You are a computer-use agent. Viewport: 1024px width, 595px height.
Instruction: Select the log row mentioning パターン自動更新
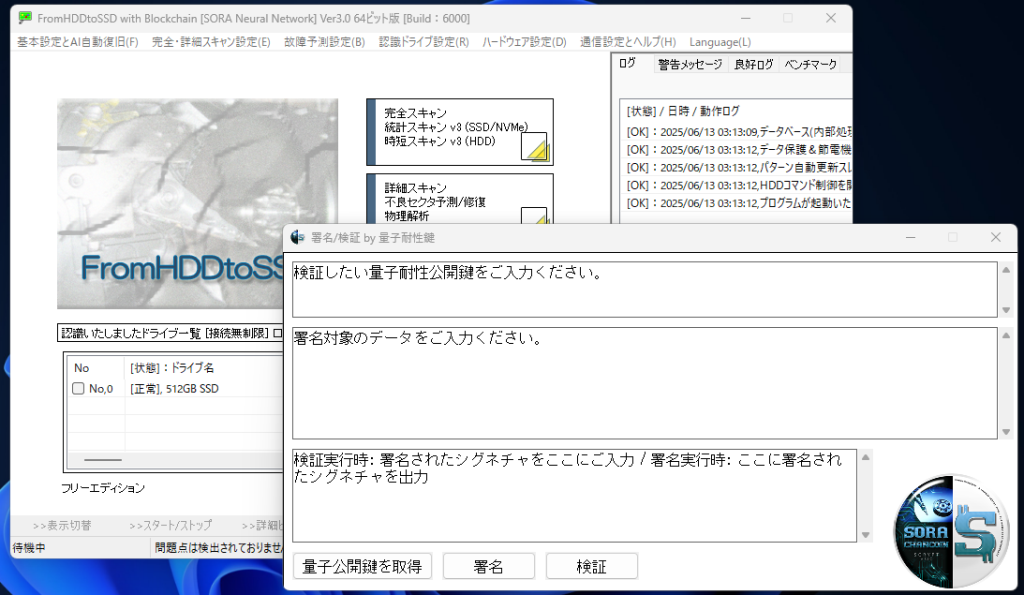[x=738, y=167]
